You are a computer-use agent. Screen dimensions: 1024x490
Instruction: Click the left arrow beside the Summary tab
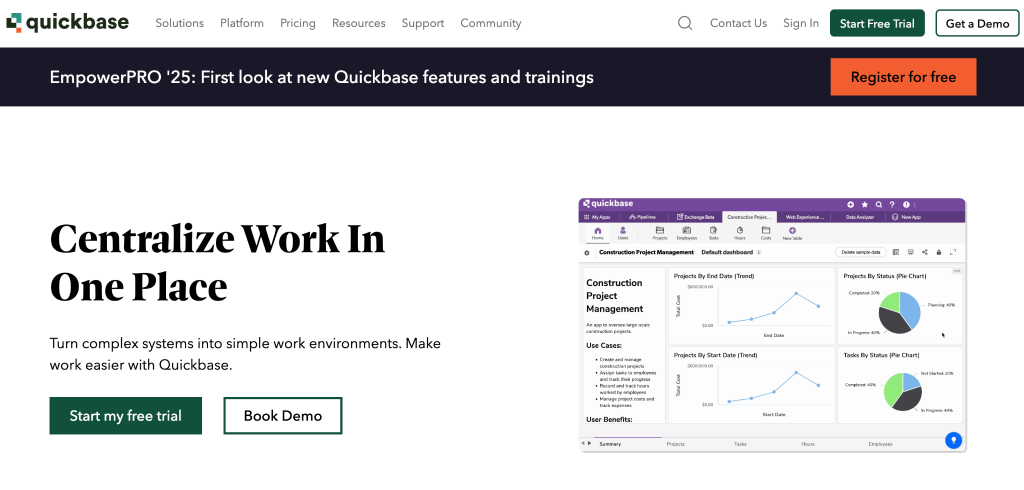(583, 444)
